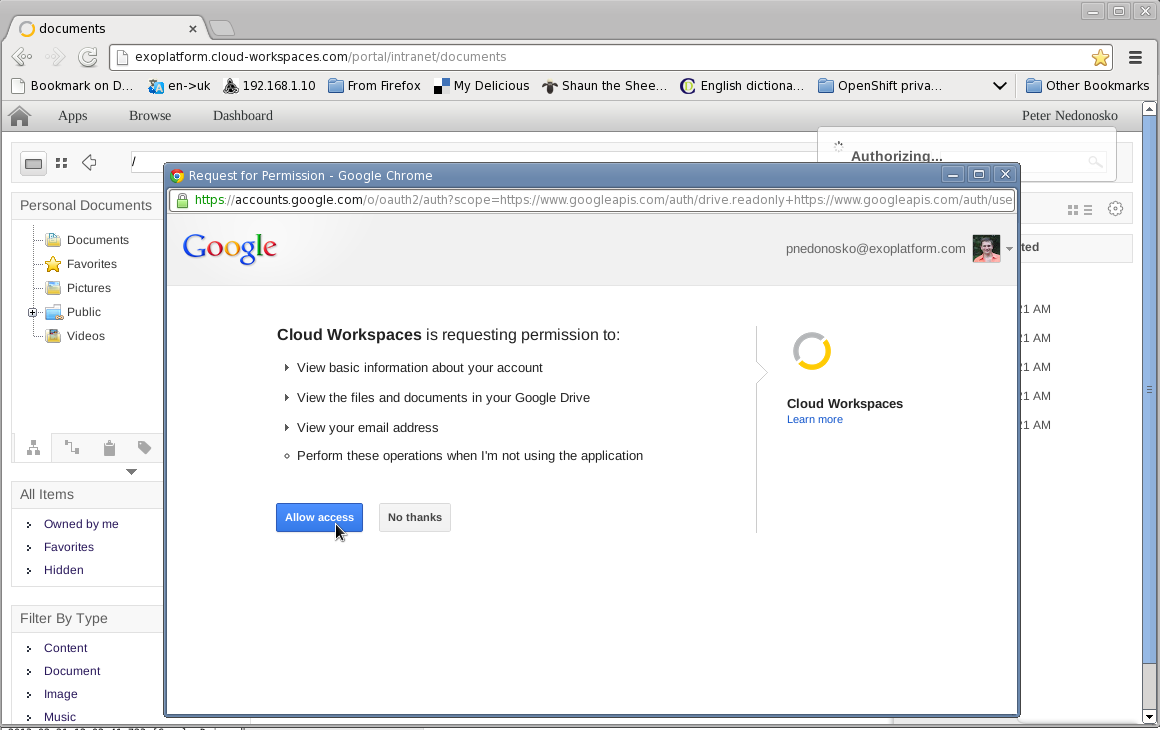
Task: Open the Other Bookmarks folder
Action: tap(1088, 86)
